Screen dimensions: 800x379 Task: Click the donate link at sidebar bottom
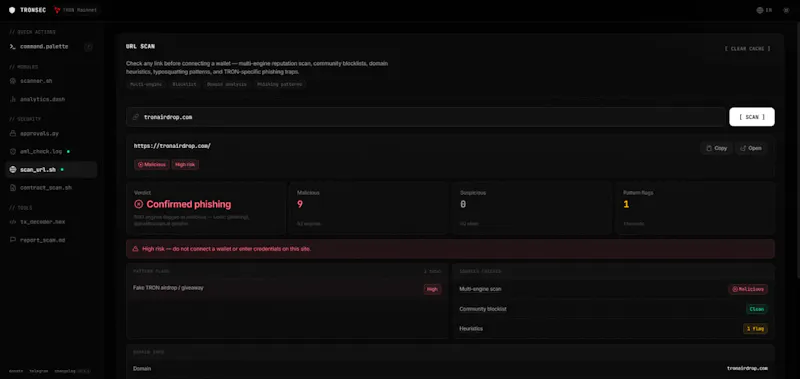(16, 371)
